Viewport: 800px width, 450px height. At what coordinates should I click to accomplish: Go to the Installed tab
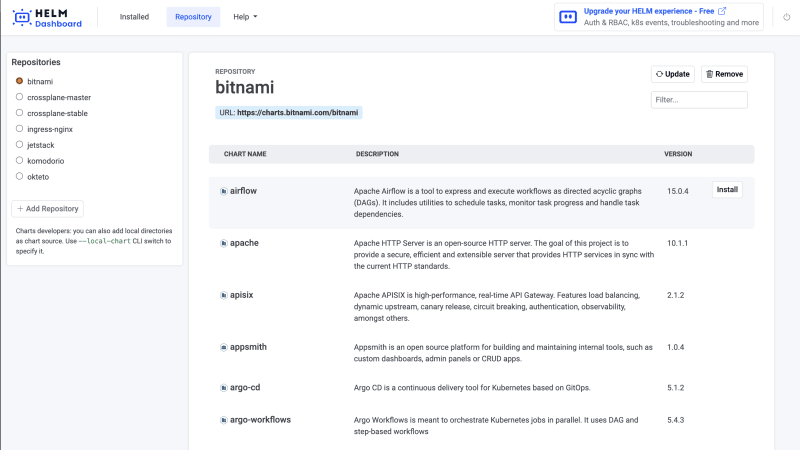tap(134, 17)
